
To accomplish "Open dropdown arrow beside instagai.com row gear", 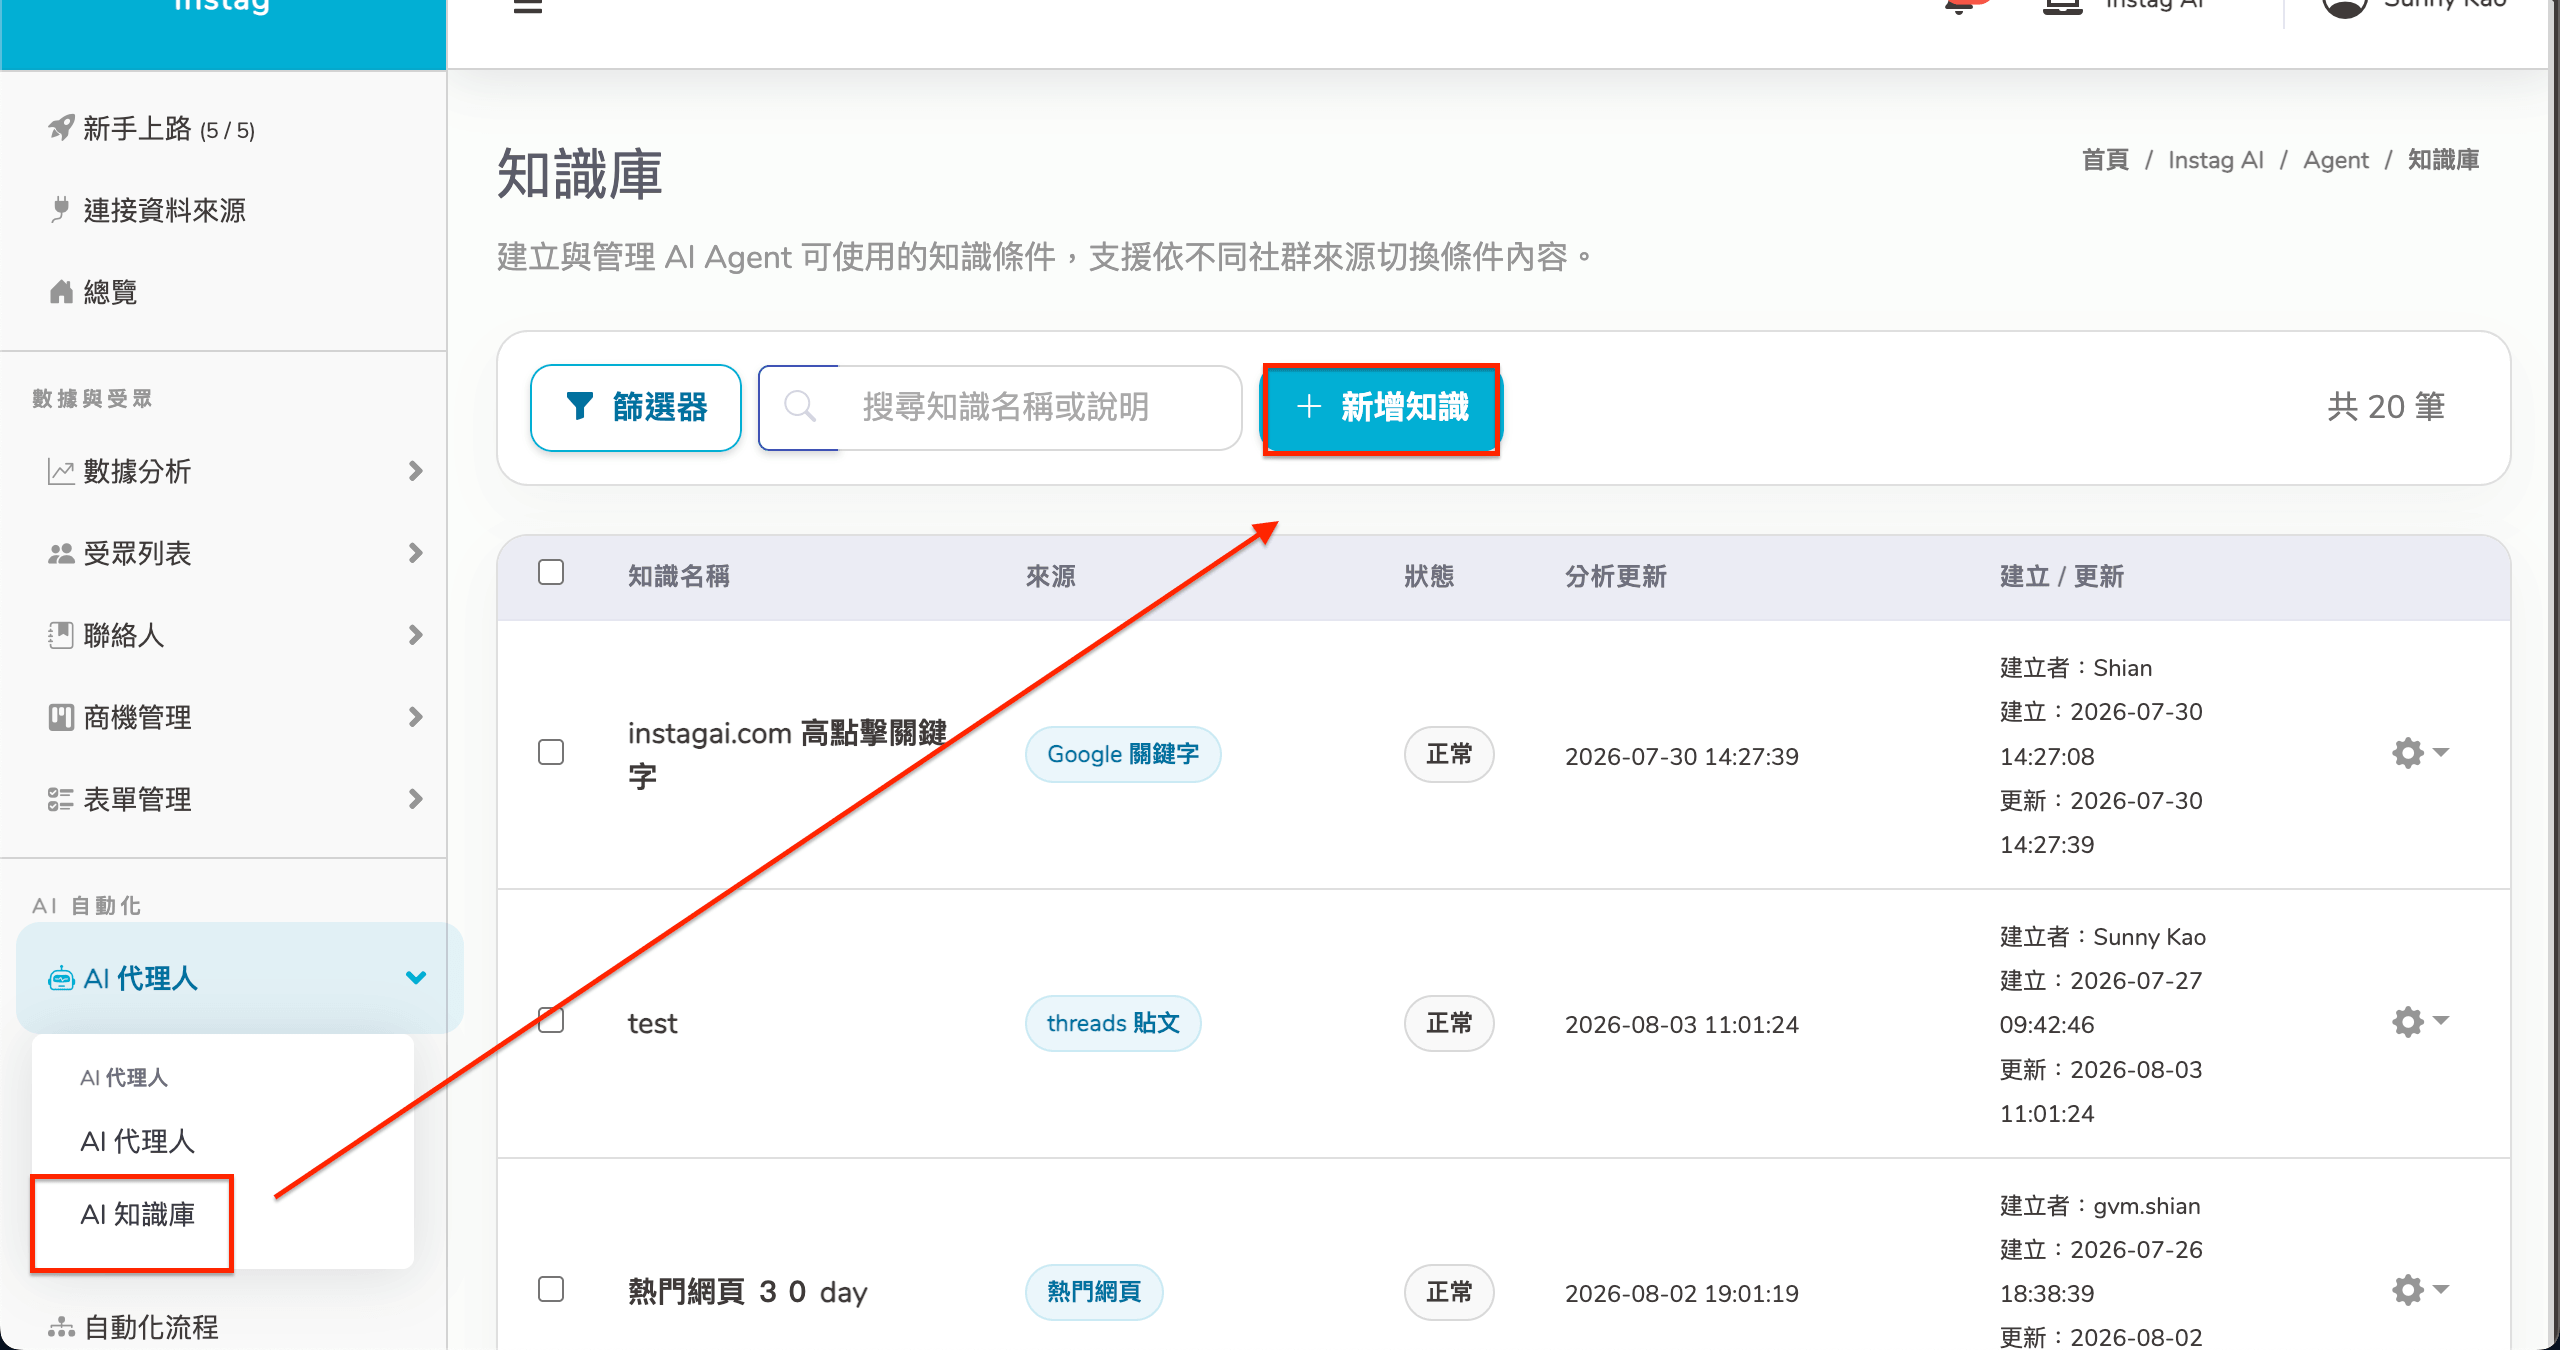I will click(2441, 752).
